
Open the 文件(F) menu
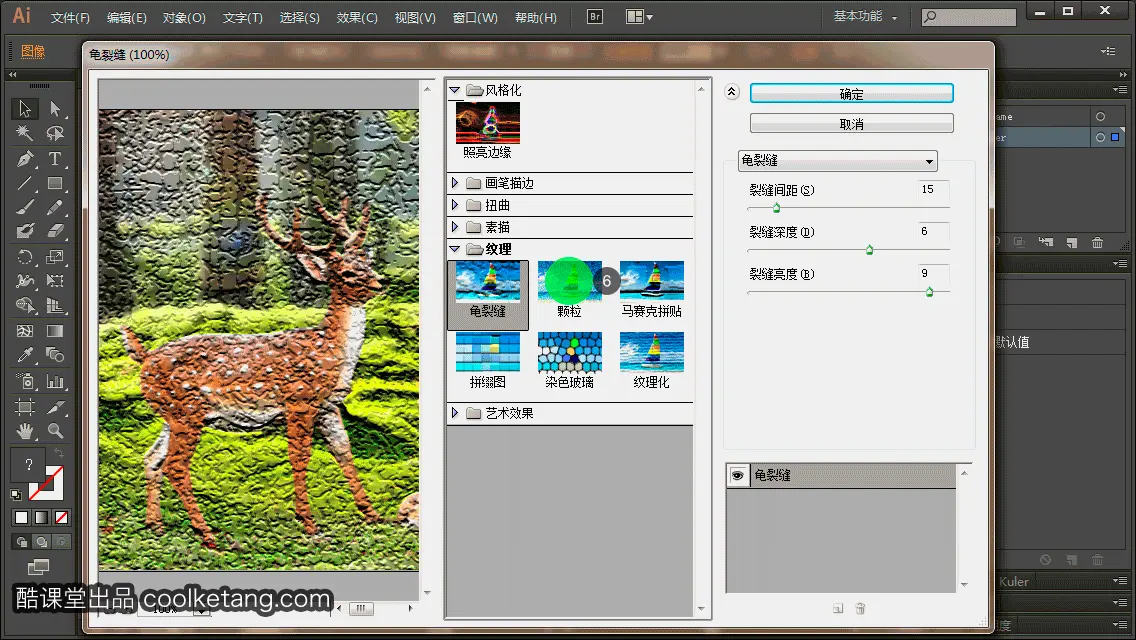pyautogui.click(x=70, y=17)
